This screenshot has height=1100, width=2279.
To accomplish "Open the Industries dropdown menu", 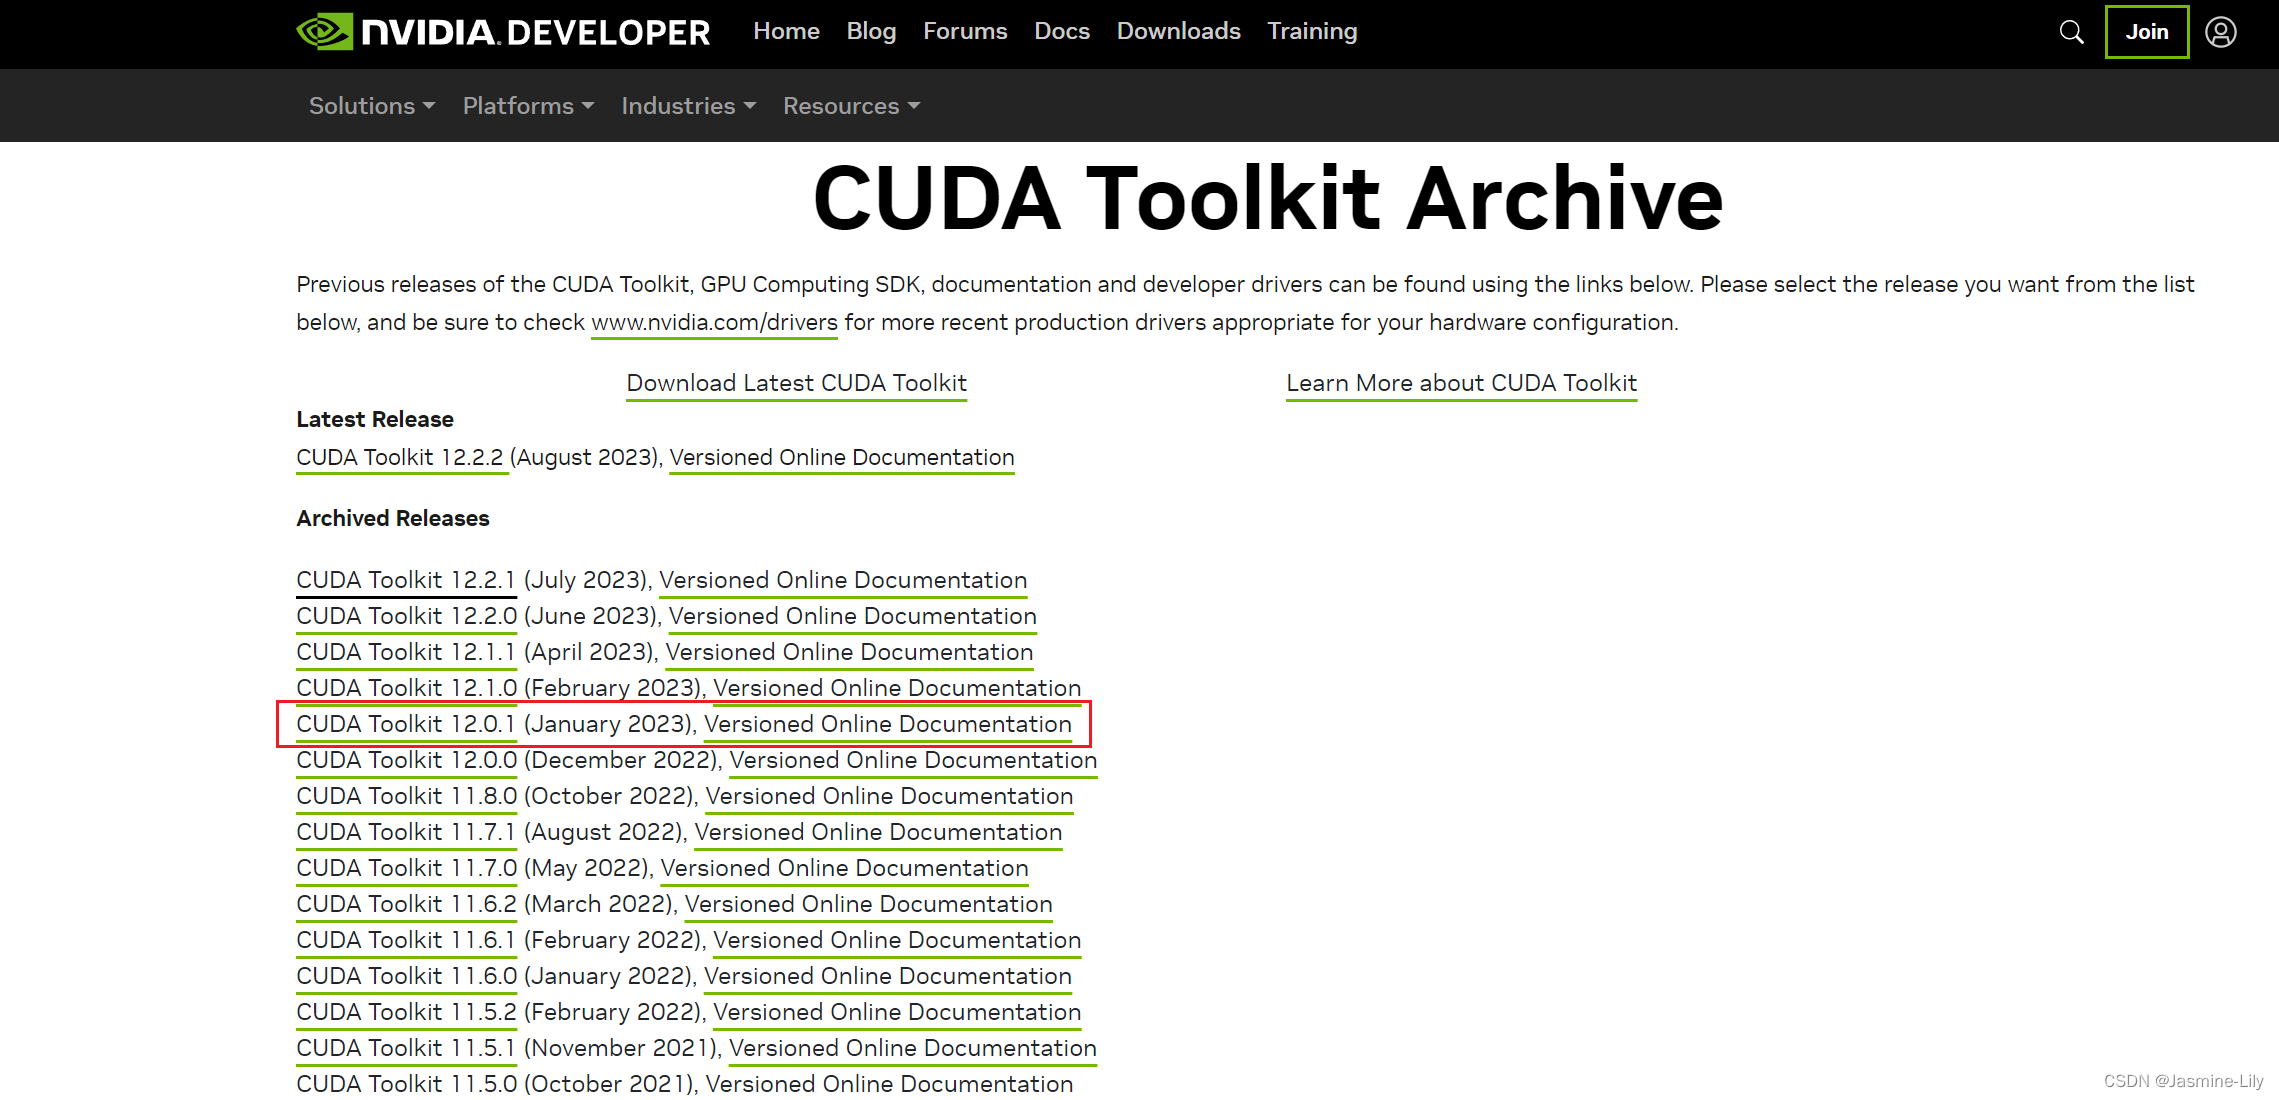I will coord(688,106).
